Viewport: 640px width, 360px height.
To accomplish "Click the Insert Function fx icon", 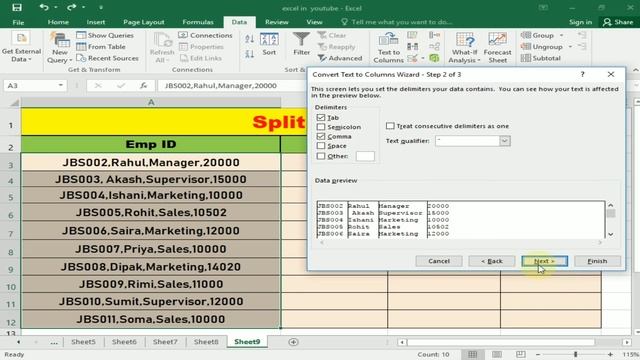I will 143,86.
